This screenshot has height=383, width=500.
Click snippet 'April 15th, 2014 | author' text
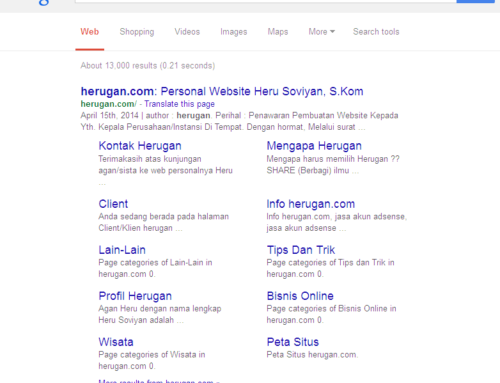[x=125, y=115]
